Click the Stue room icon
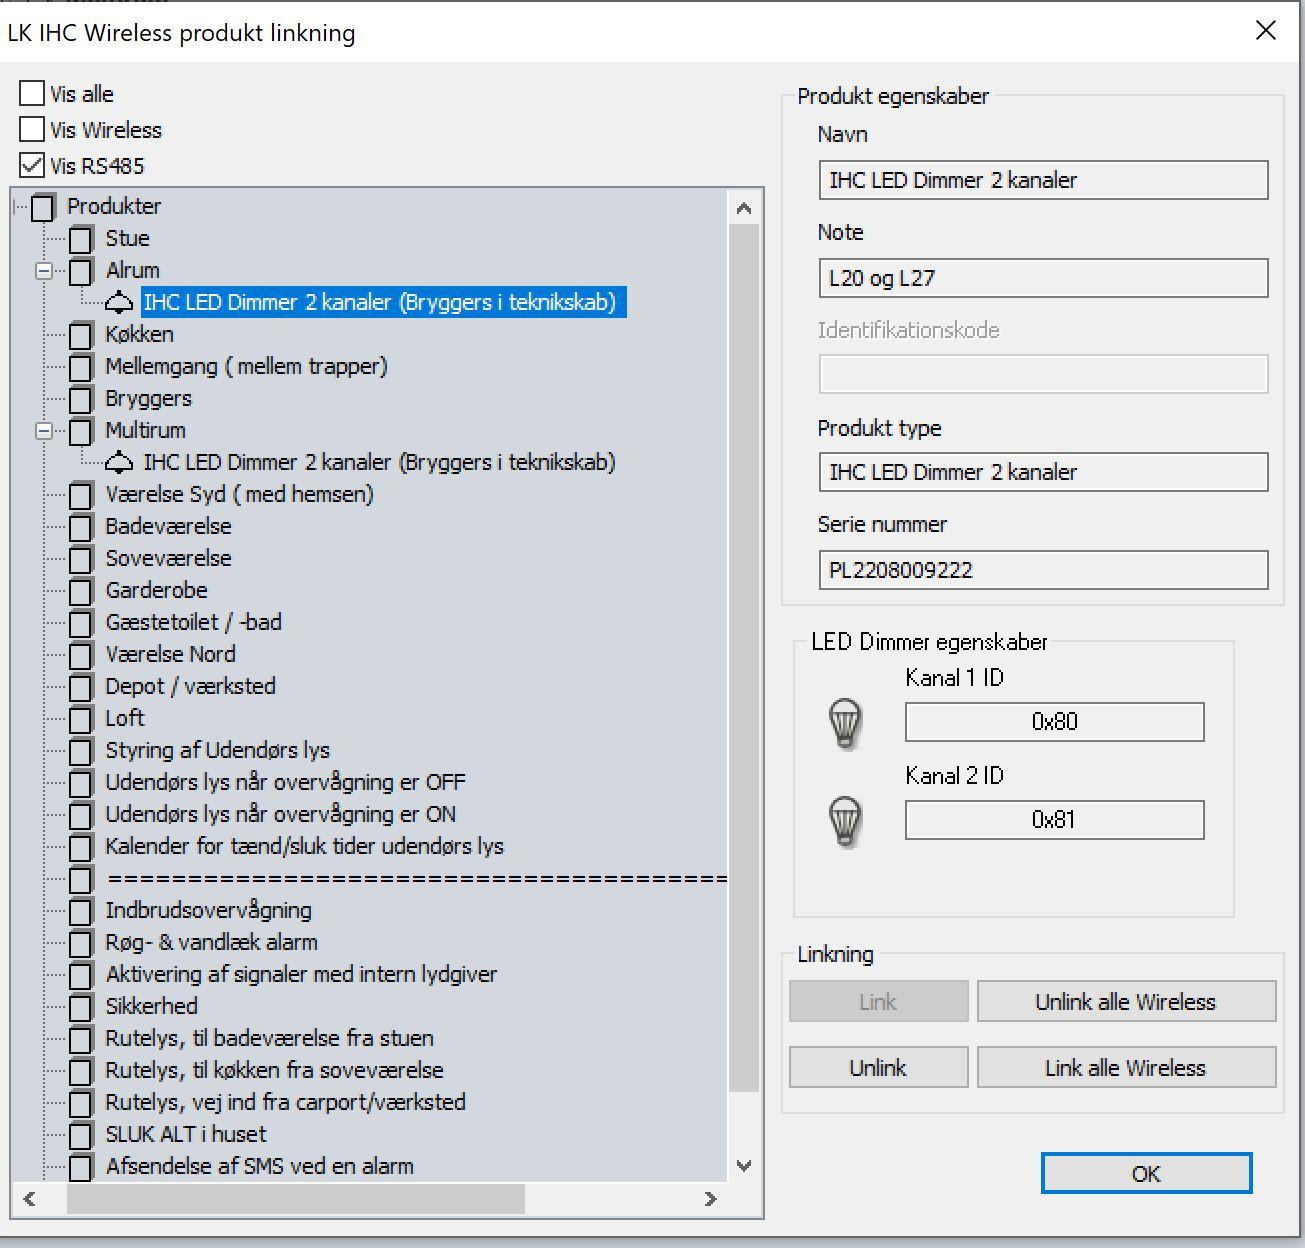Screen dimensions: 1305x1248 tap(81, 239)
